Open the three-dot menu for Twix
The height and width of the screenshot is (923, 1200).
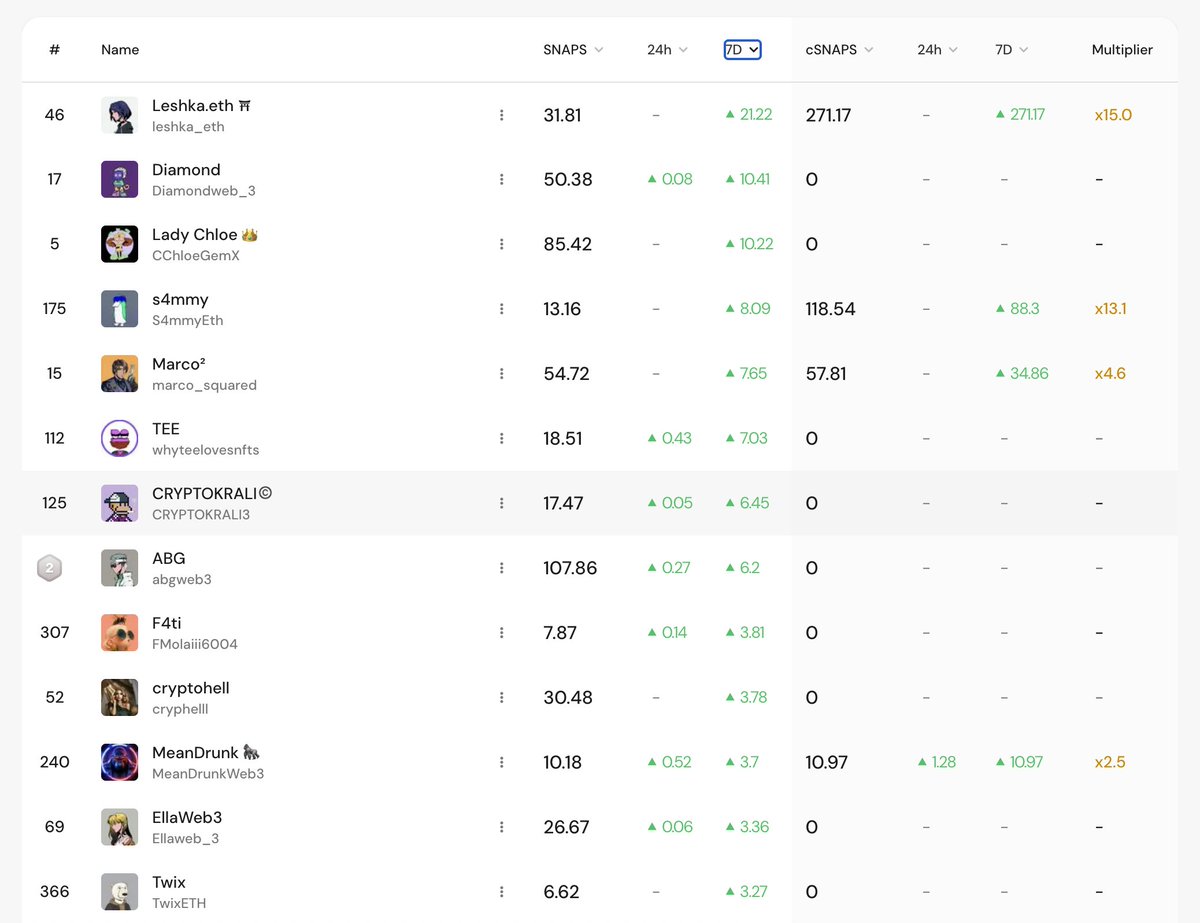click(501, 891)
